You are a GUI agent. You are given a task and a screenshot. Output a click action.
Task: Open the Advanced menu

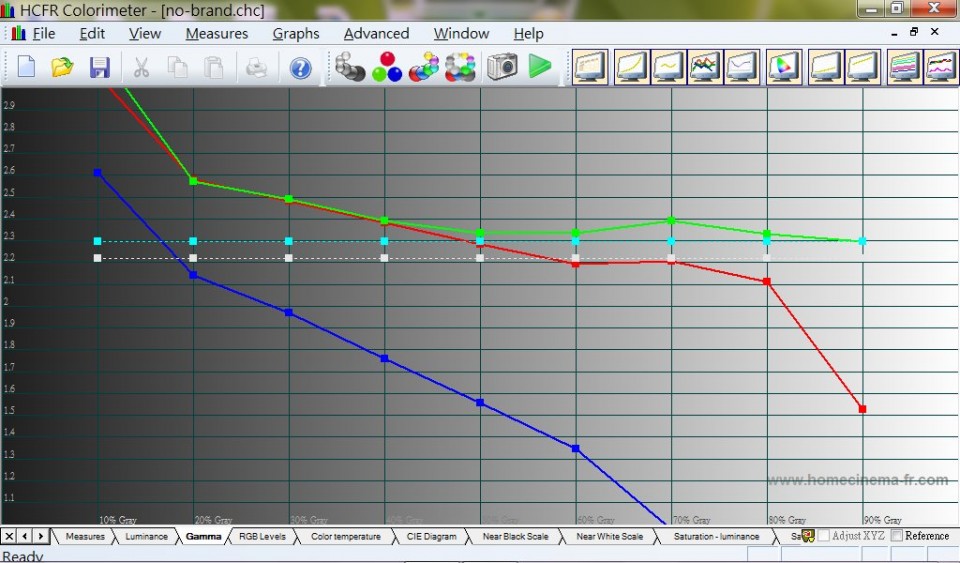pyautogui.click(x=376, y=34)
